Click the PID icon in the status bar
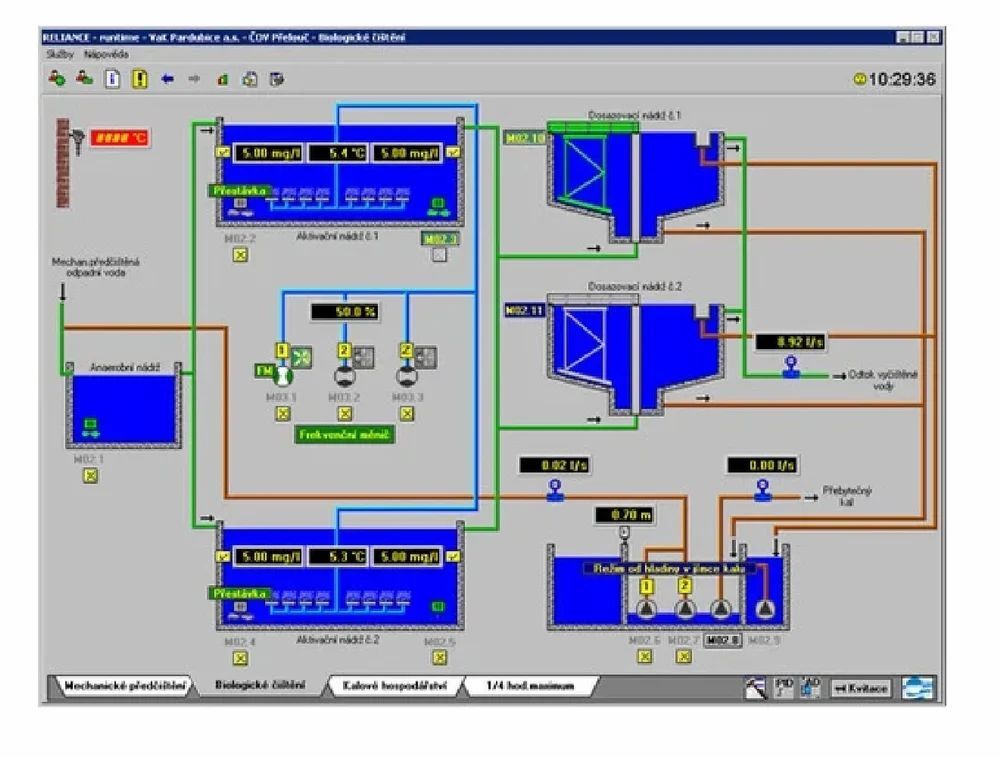 click(x=785, y=686)
